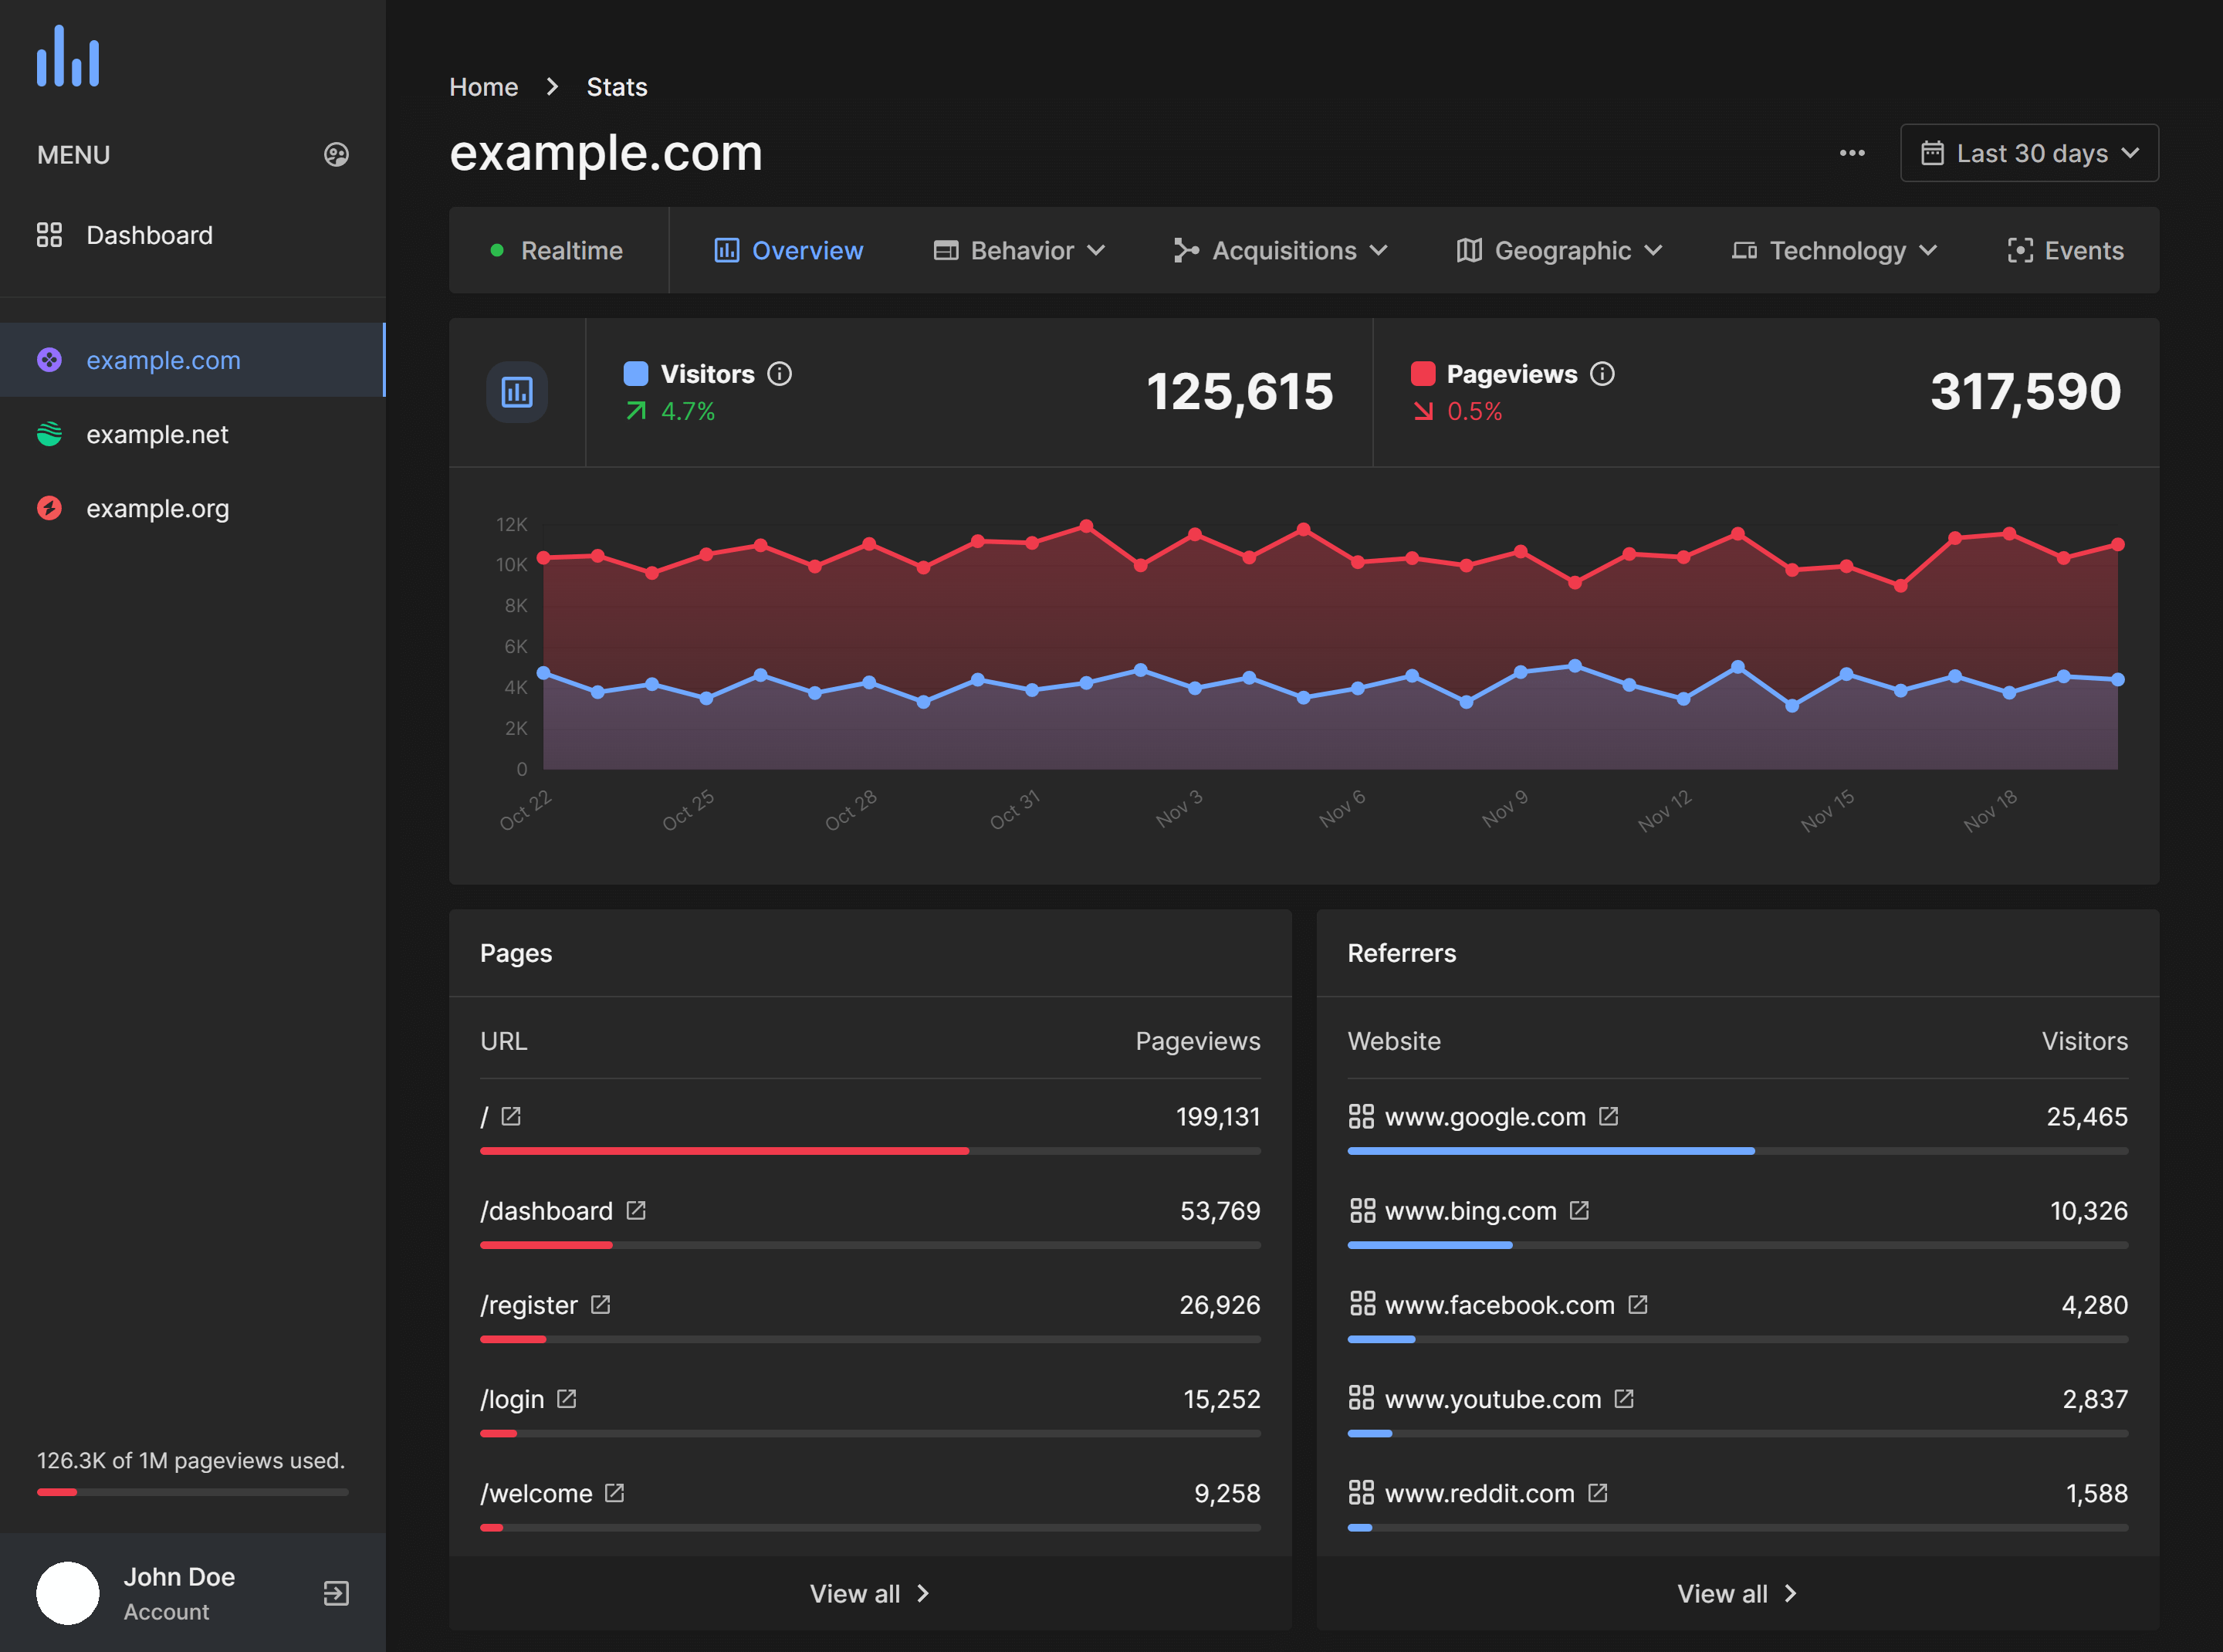
Task: Click 126.3K of 1M pageviews used text
Action: click(x=191, y=1460)
